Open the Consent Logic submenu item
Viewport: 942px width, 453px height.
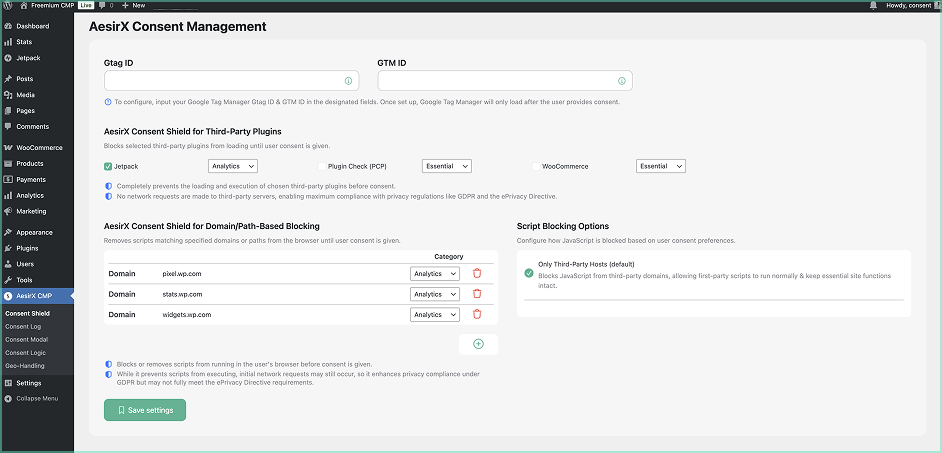click(x=25, y=353)
